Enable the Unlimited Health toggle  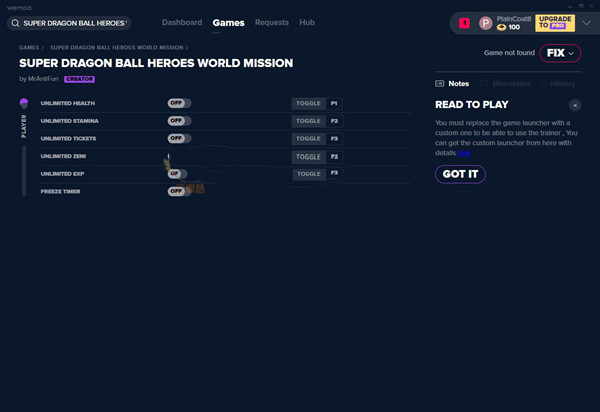[179, 103]
